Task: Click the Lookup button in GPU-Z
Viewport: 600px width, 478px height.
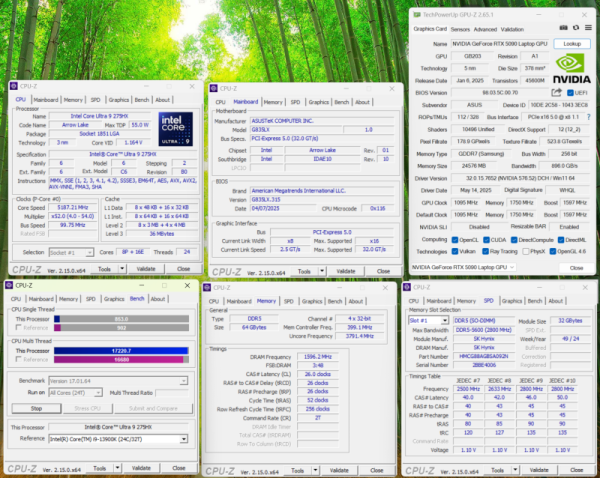Action: pyautogui.click(x=572, y=44)
